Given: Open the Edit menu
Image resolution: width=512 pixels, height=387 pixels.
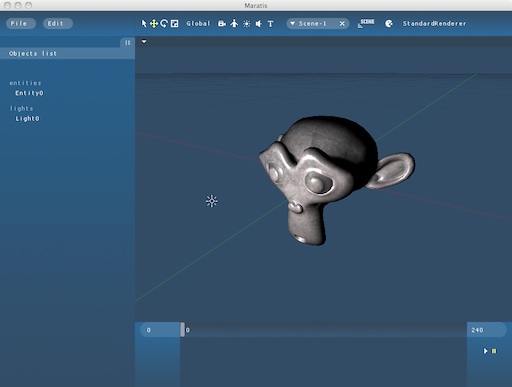Looking at the screenshot, I should tap(58, 23).
